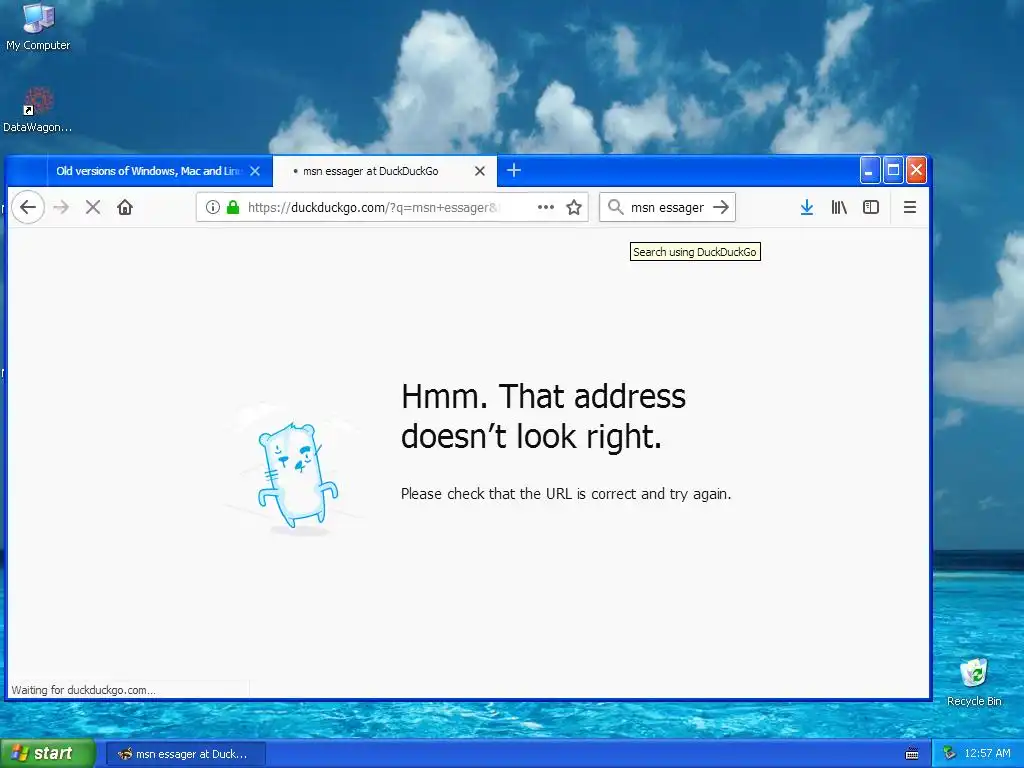Click the green padlock security icon
The width and height of the screenshot is (1024, 768).
pos(232,208)
